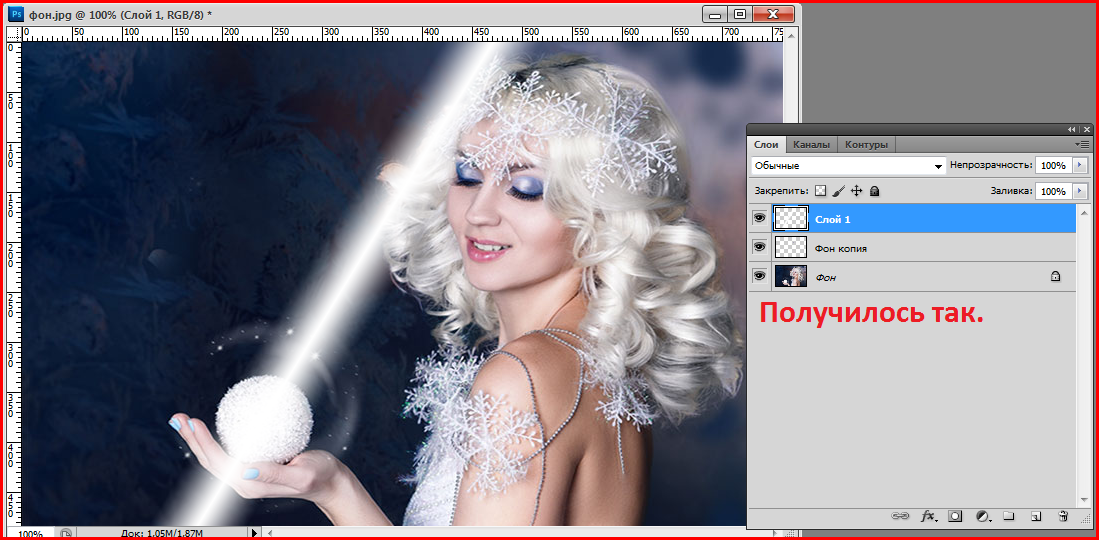Click the horizontal scrollbar left arrow of document

(271, 534)
